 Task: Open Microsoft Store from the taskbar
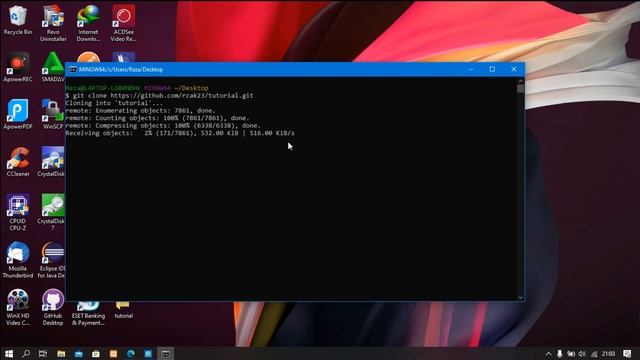point(96,353)
